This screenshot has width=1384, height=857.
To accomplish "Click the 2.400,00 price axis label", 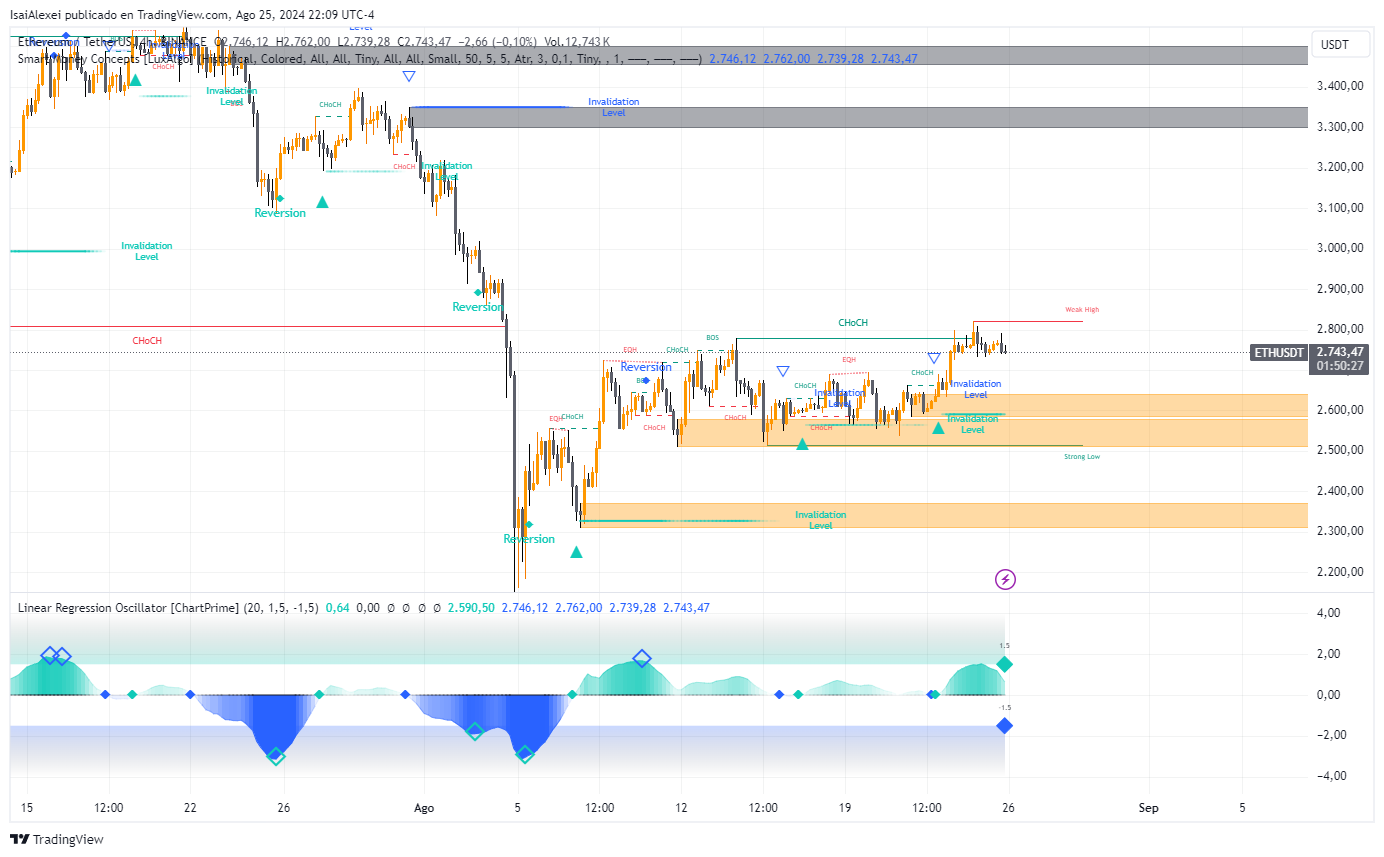I will click(x=1341, y=491).
